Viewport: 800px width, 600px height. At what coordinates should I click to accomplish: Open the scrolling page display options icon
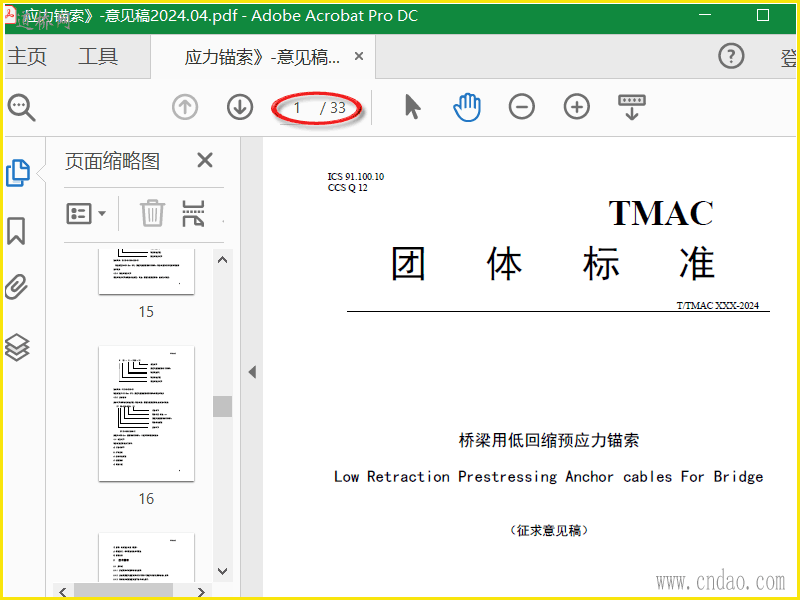pos(632,107)
